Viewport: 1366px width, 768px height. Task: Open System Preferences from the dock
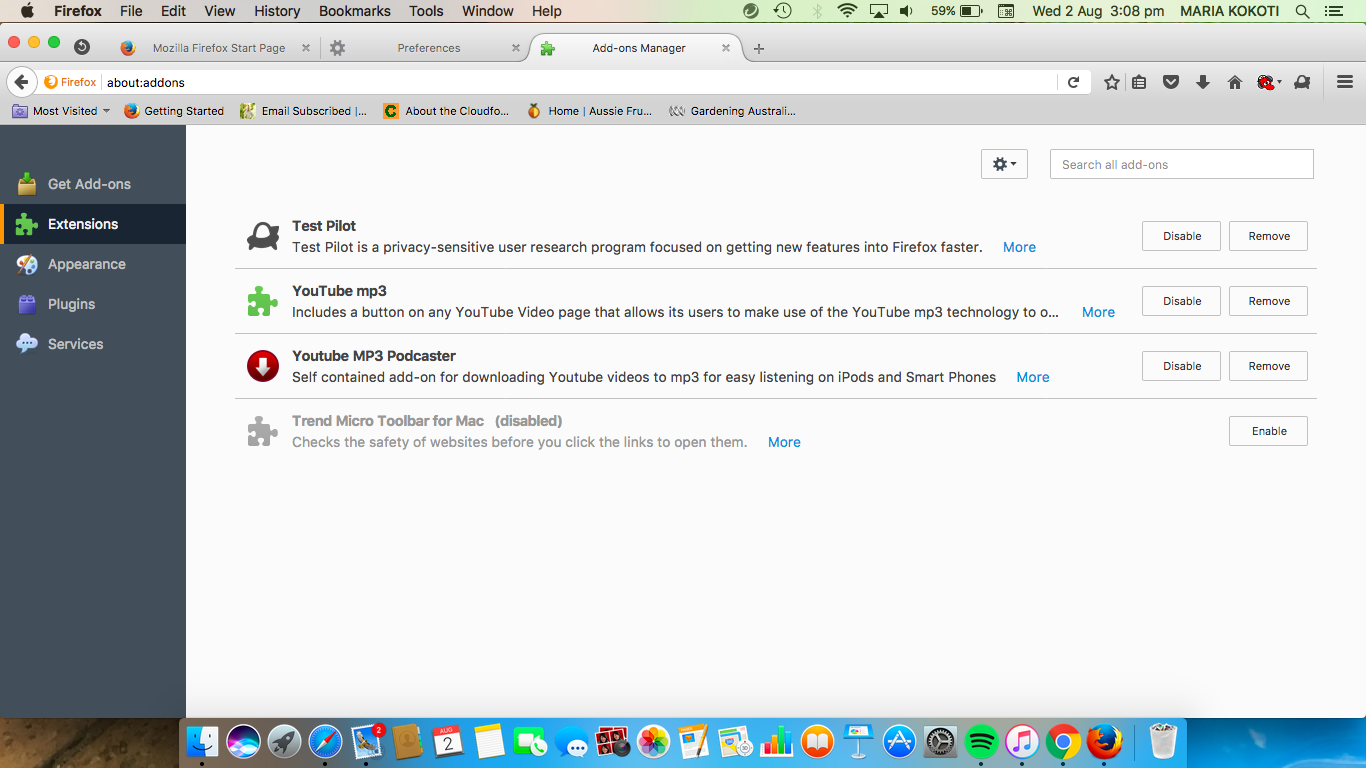point(940,742)
